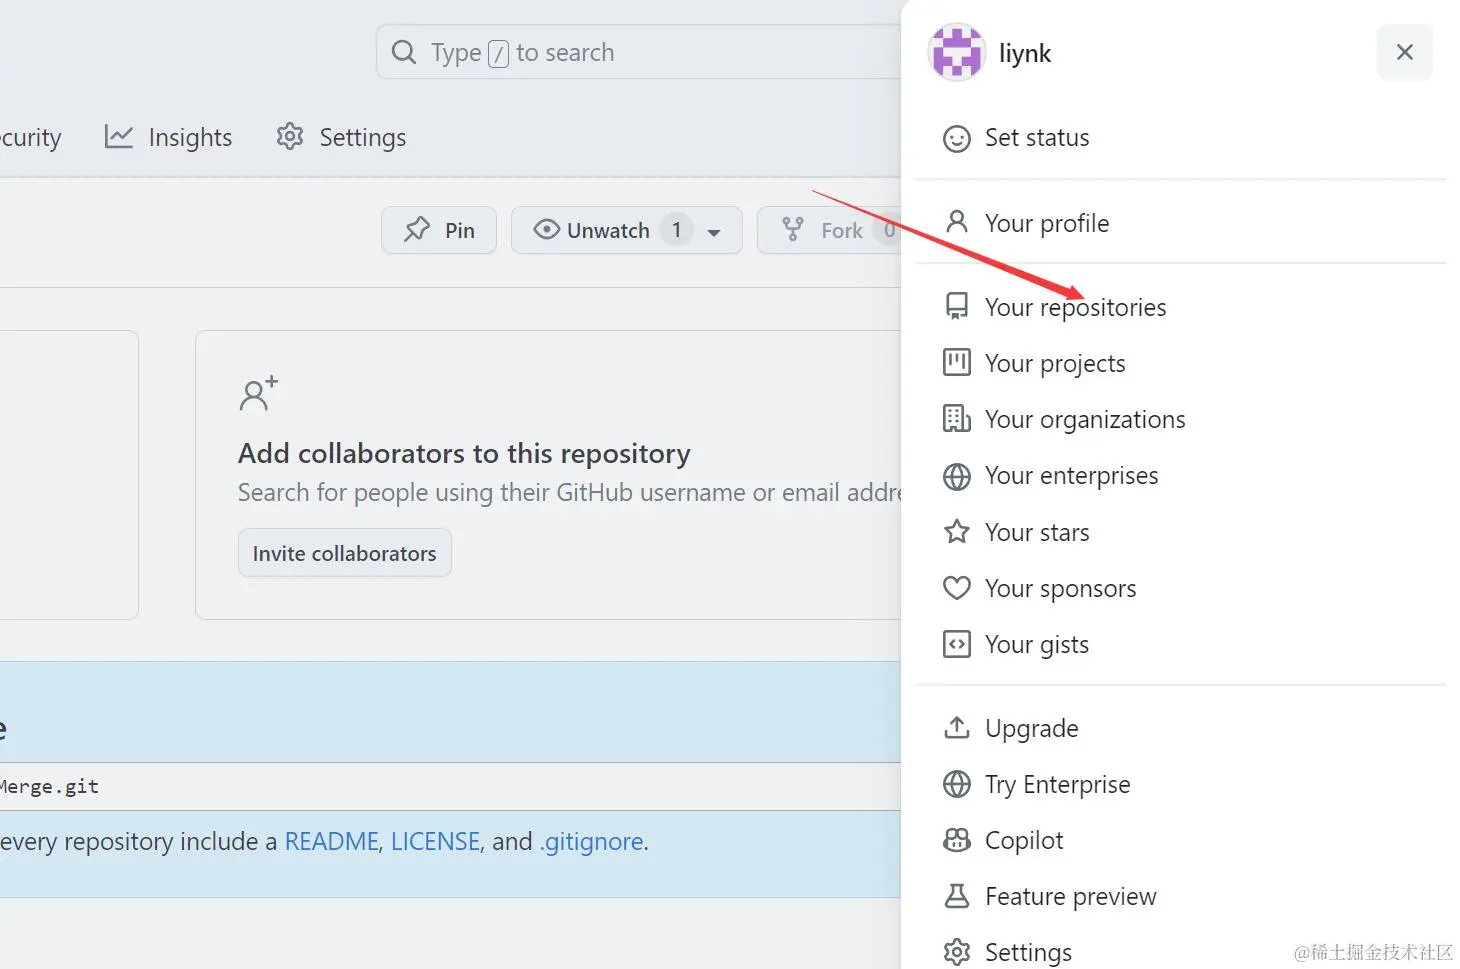Image resolution: width=1460 pixels, height=969 pixels.
Task: Close the user menu panel
Action: [1404, 52]
